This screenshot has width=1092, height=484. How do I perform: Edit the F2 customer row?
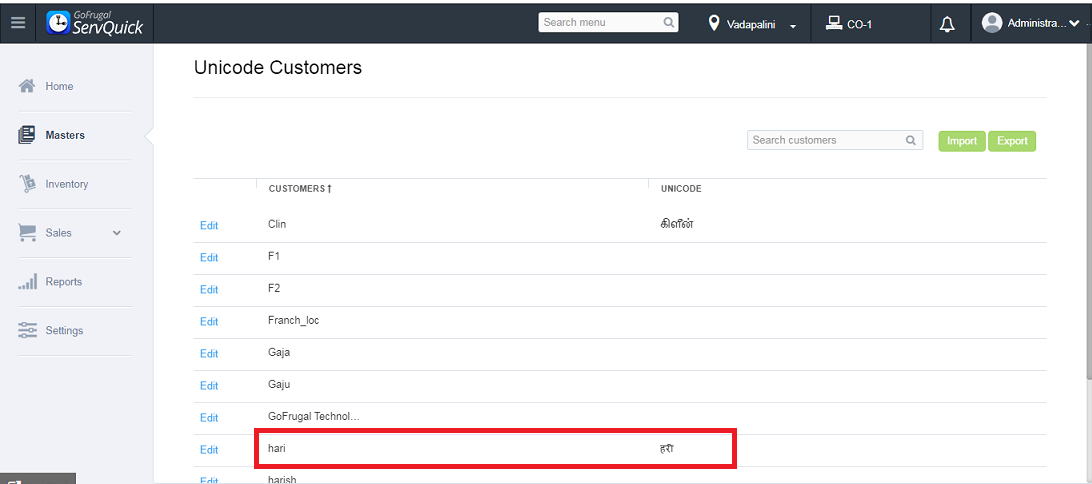[209, 290]
